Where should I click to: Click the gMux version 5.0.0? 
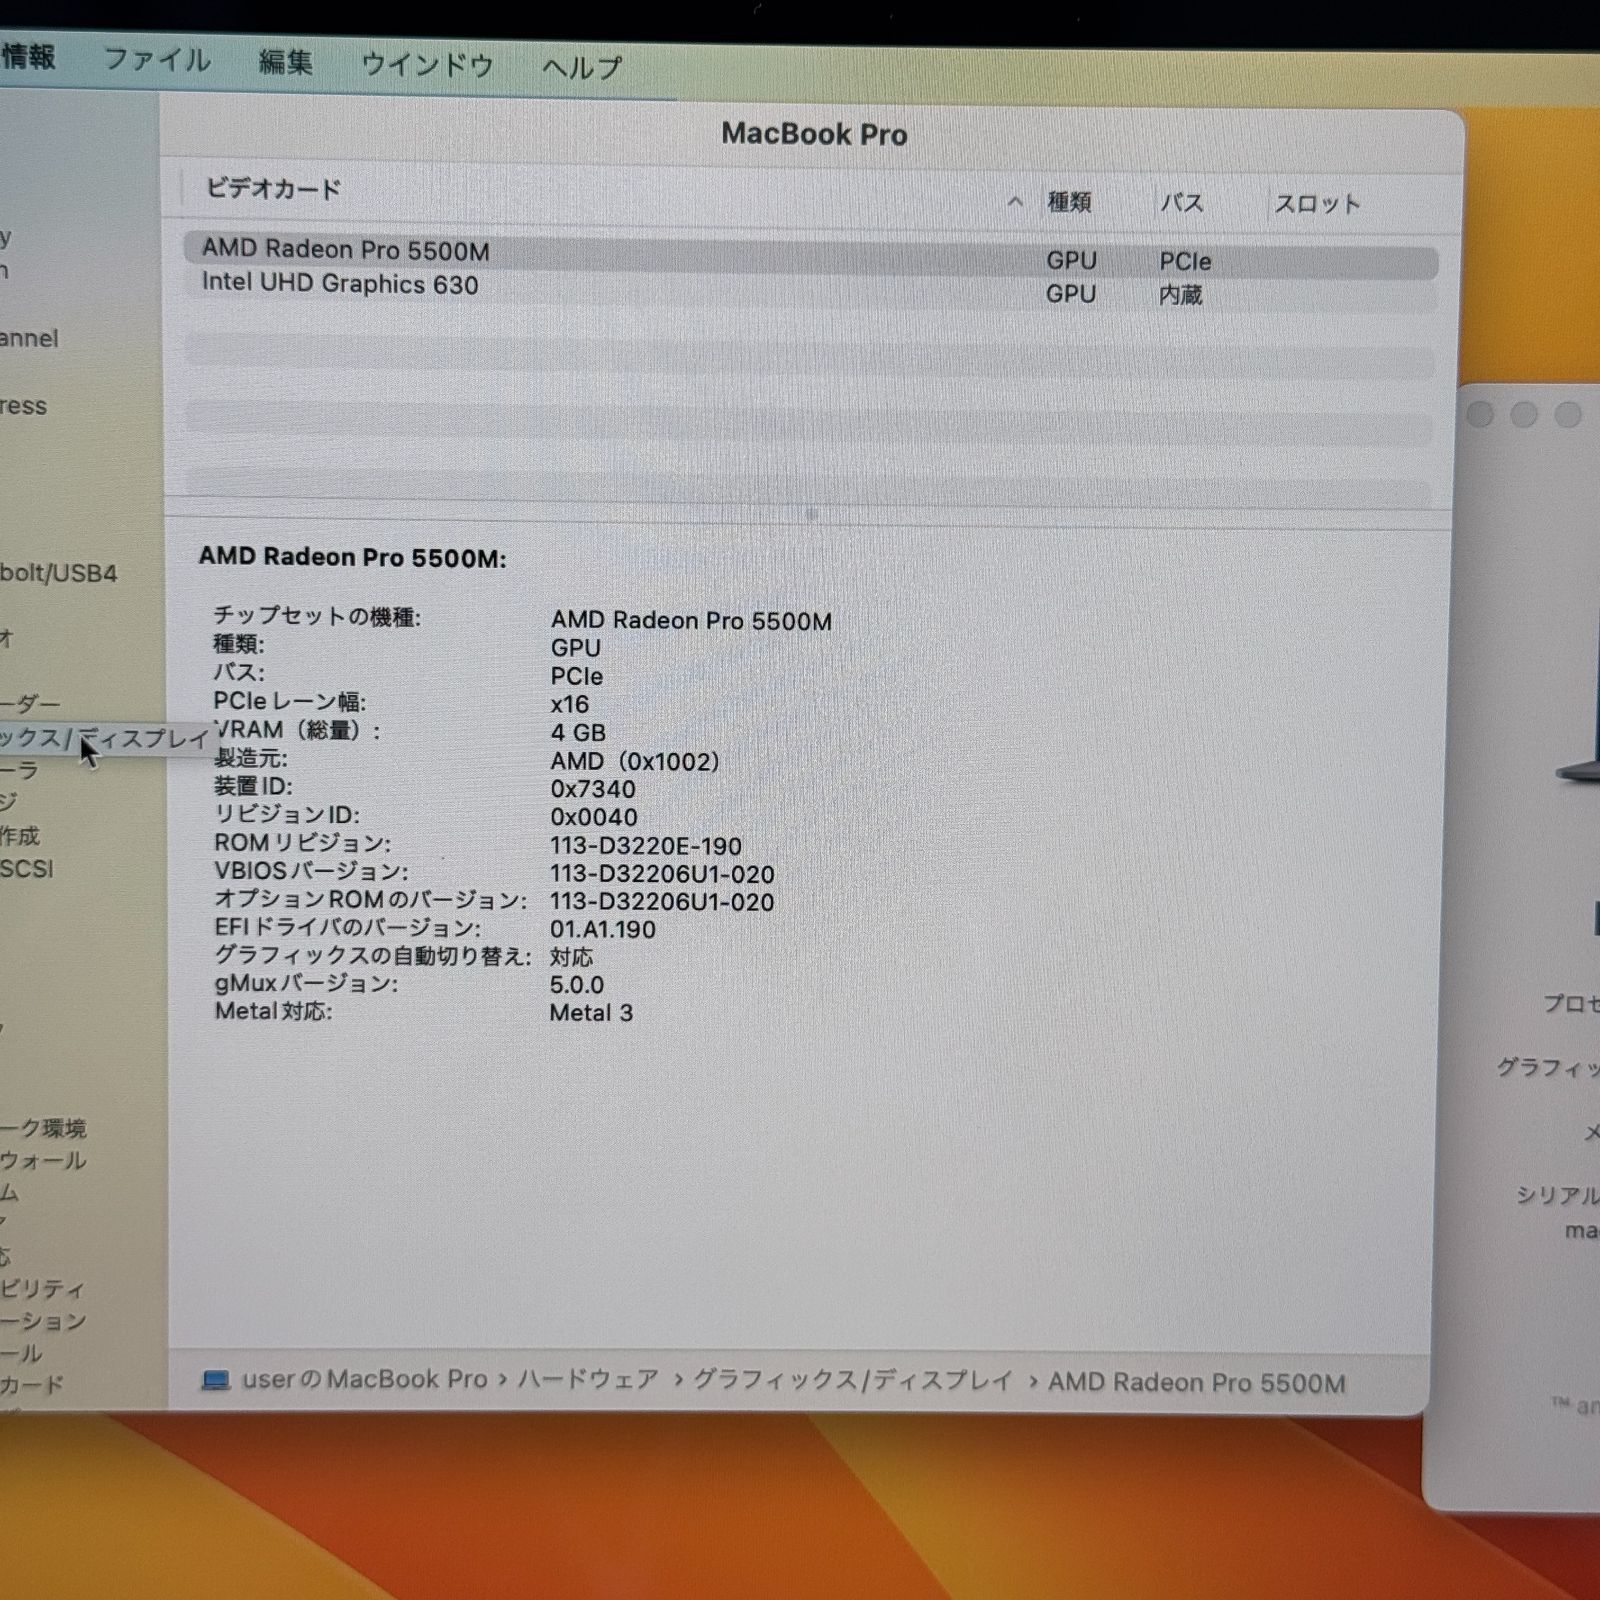click(x=577, y=985)
